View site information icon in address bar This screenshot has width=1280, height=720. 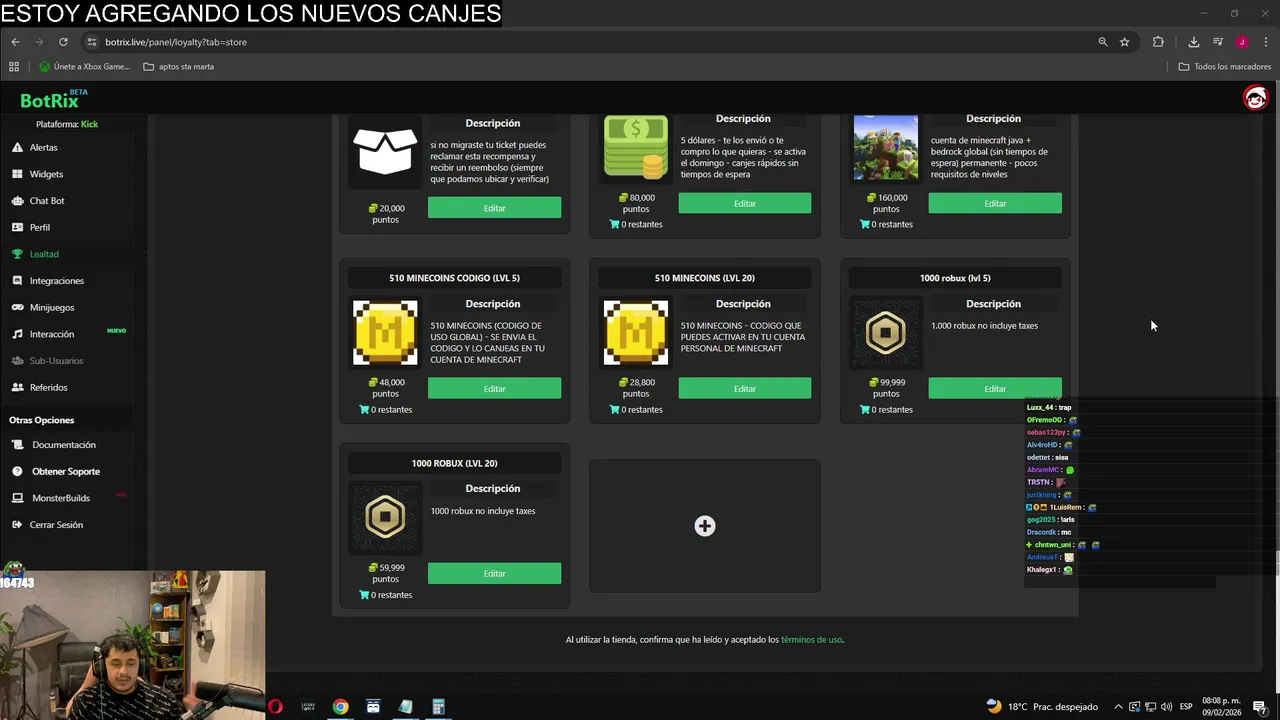[92, 42]
